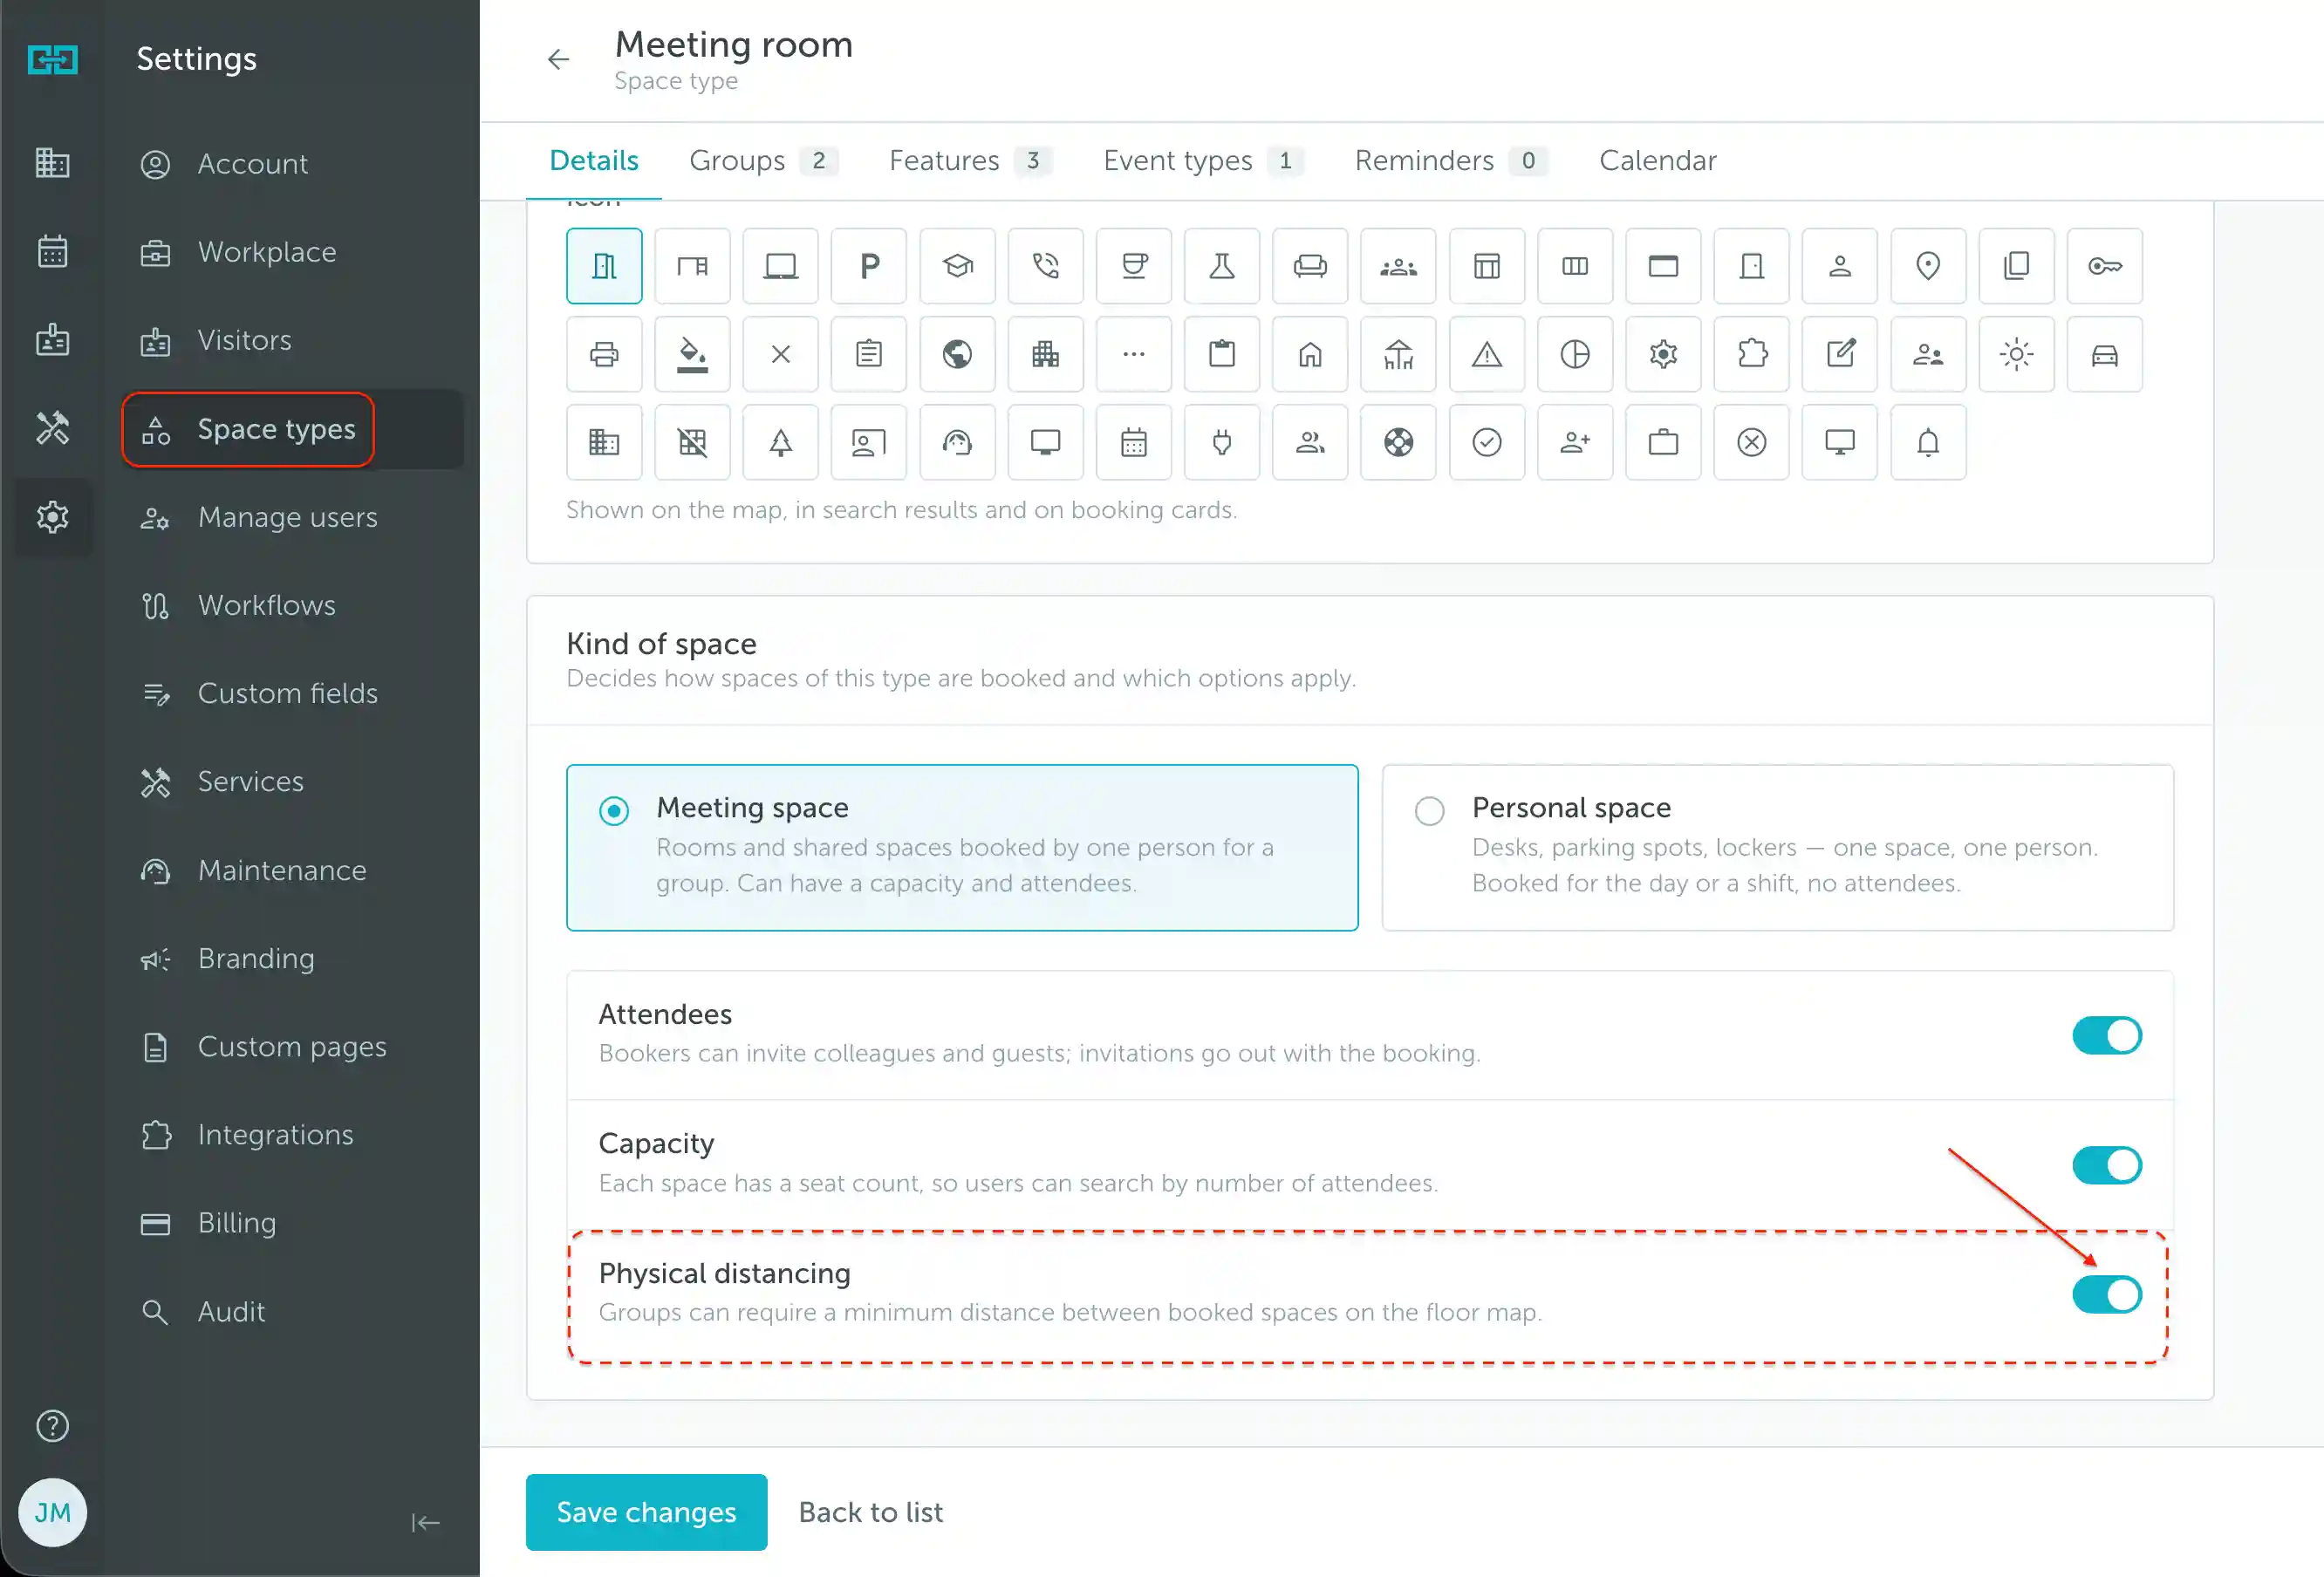Choose the globe icon
The image size is (2324, 1577).
click(957, 354)
